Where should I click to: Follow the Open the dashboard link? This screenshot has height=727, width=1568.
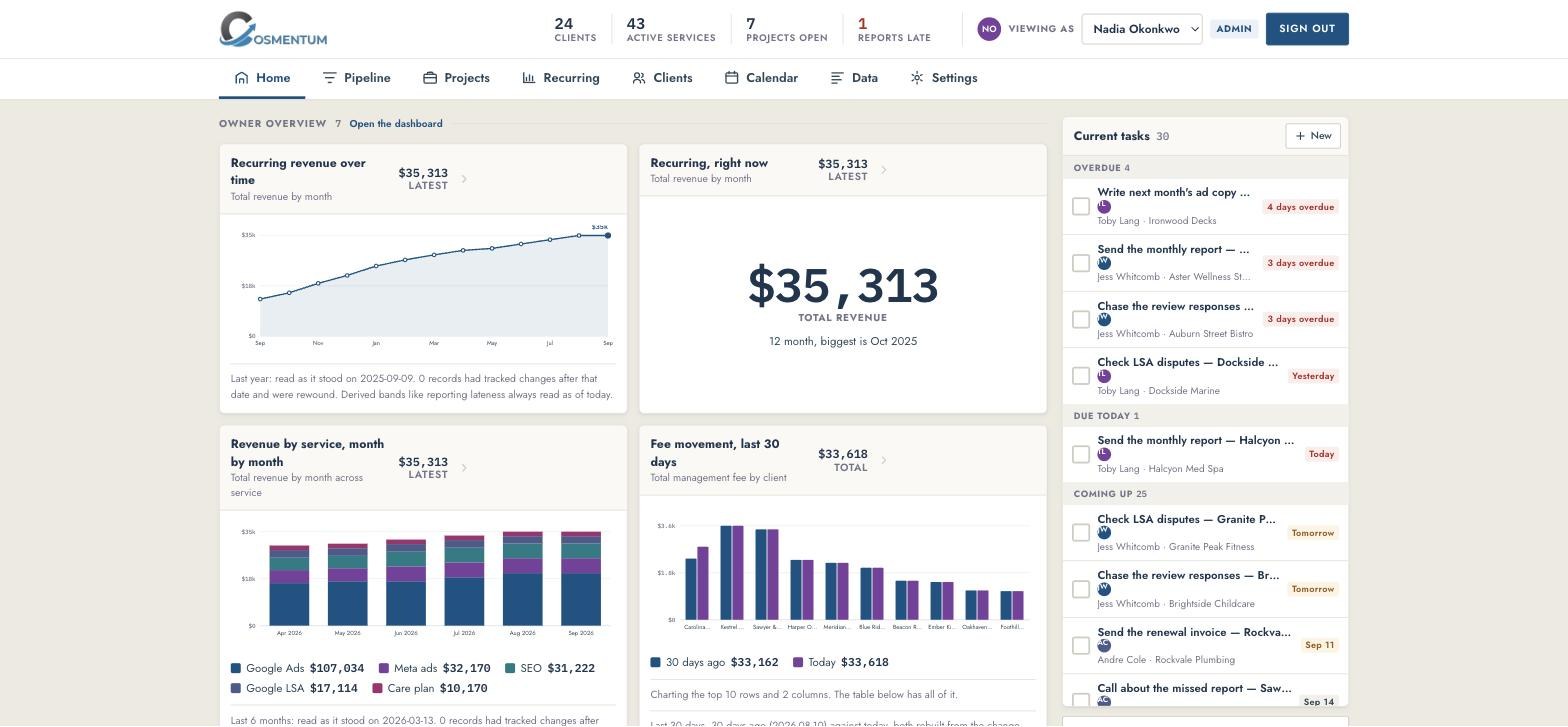396,124
